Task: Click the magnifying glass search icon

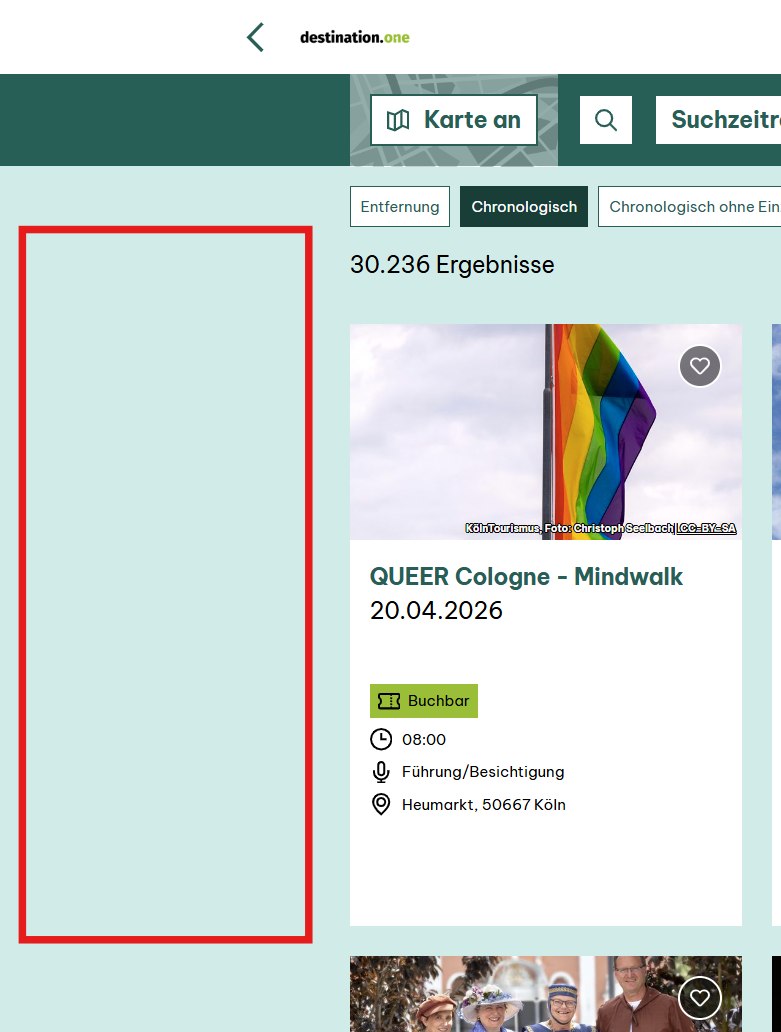Action: pyautogui.click(x=606, y=120)
